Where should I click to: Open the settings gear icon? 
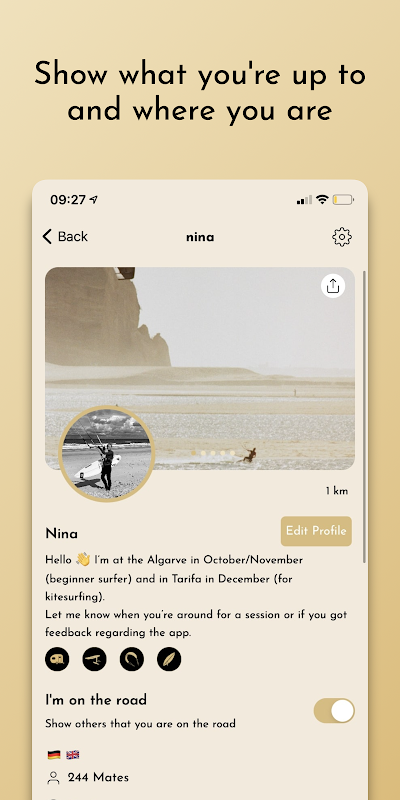342,237
